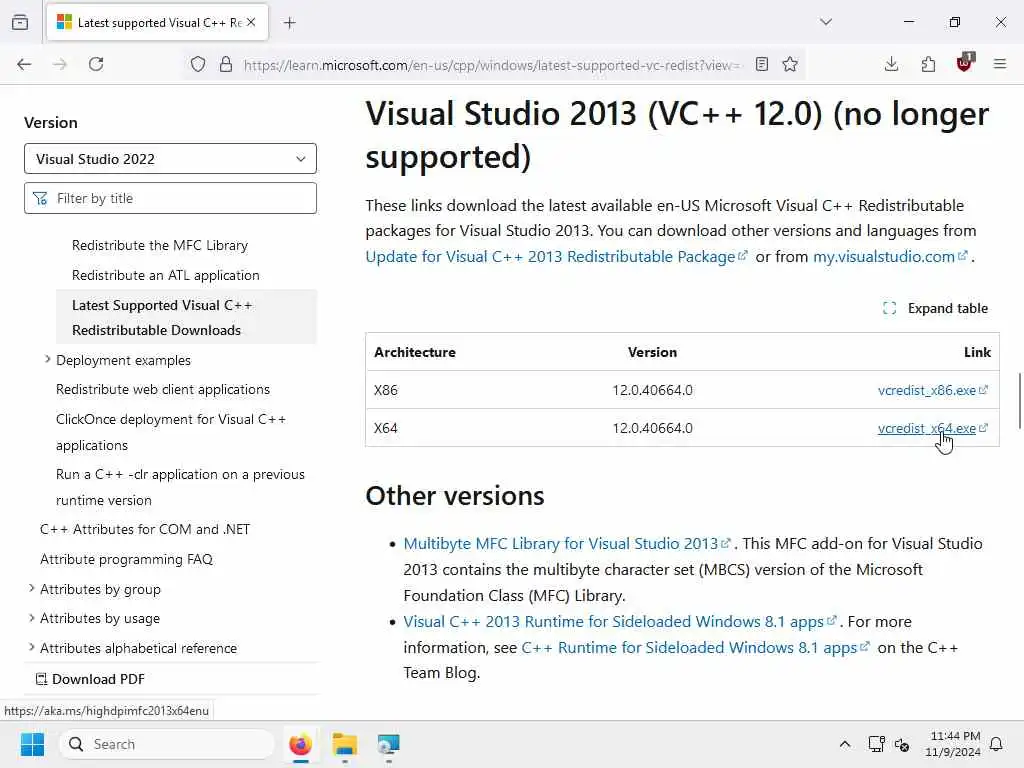Viewport: 1024px width, 768px height.
Task: Close the Latest supported Visual C++ tab
Action: click(251, 22)
